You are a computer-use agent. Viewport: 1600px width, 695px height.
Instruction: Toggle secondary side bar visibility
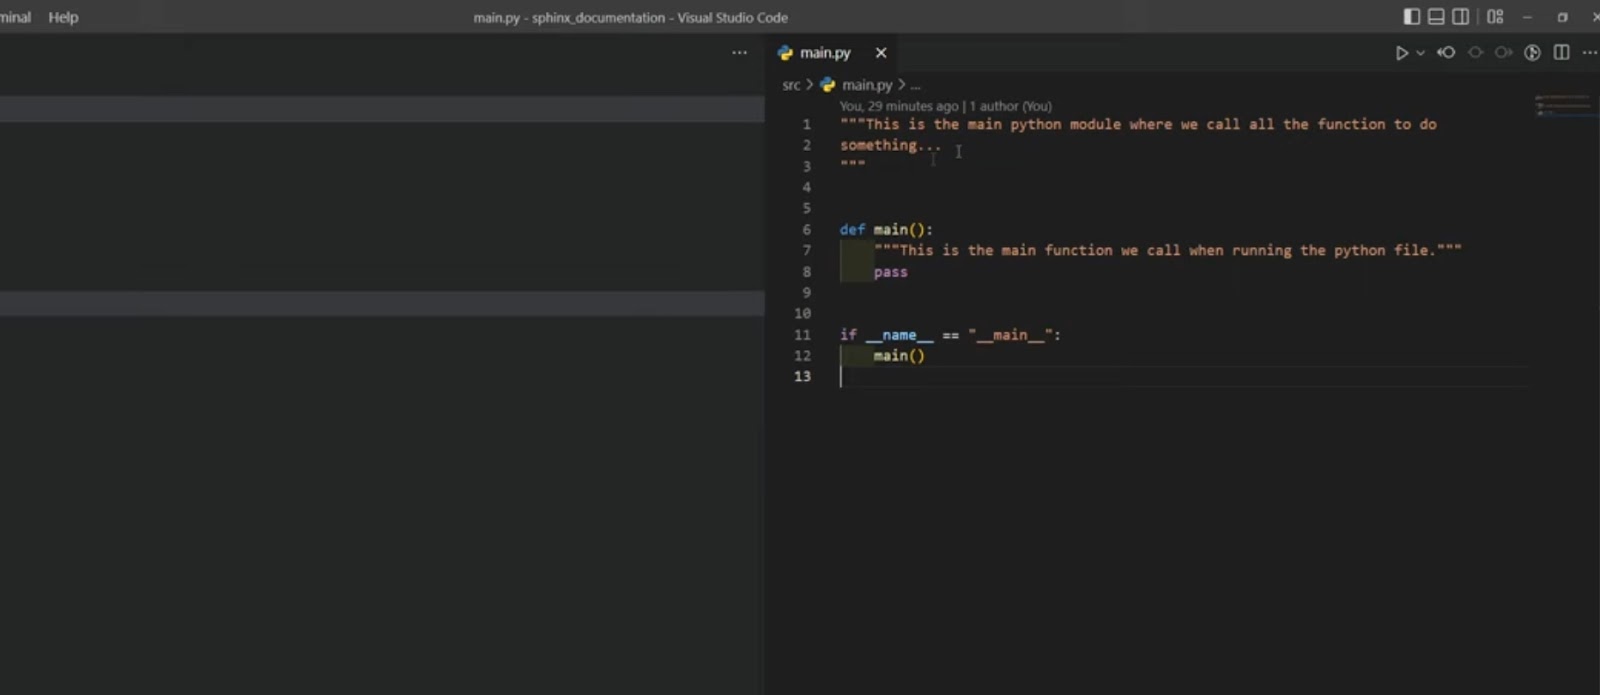click(1461, 17)
